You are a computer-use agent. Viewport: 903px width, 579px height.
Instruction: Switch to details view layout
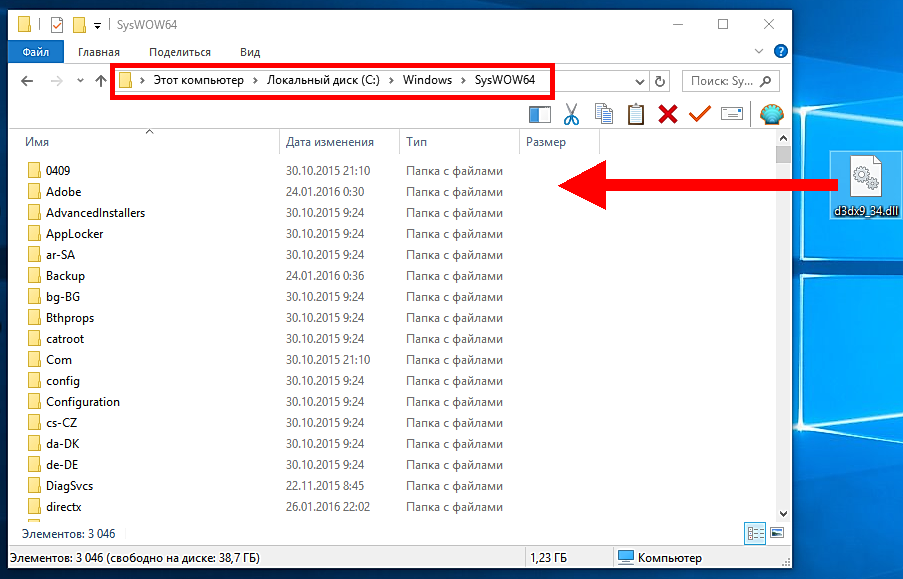click(x=755, y=534)
